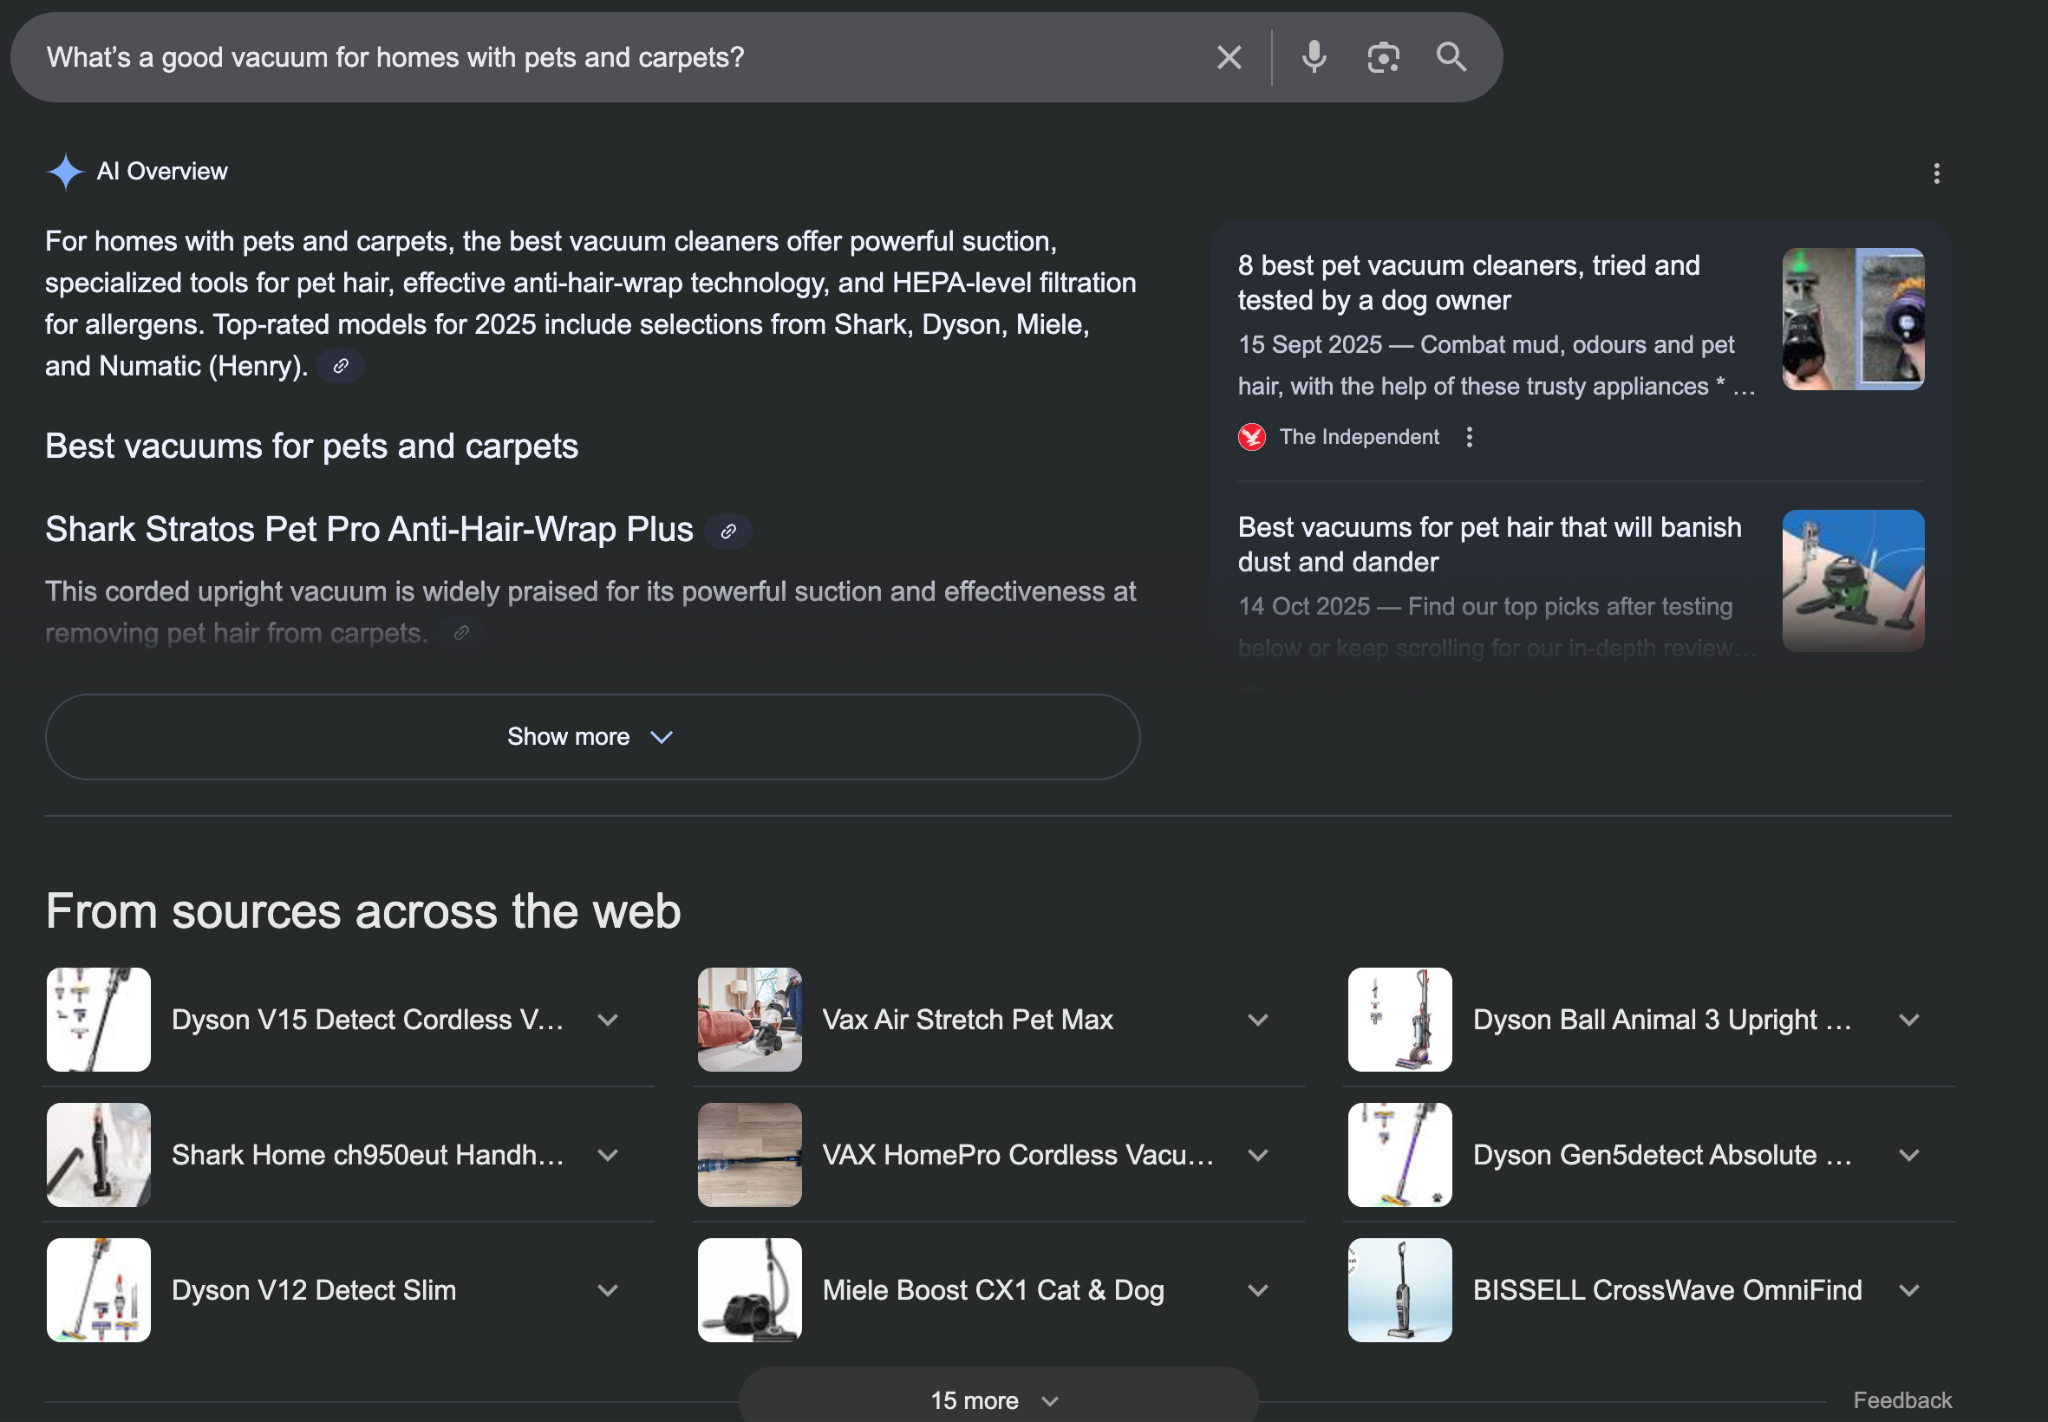Start voice search with microphone icon

pyautogui.click(x=1314, y=58)
